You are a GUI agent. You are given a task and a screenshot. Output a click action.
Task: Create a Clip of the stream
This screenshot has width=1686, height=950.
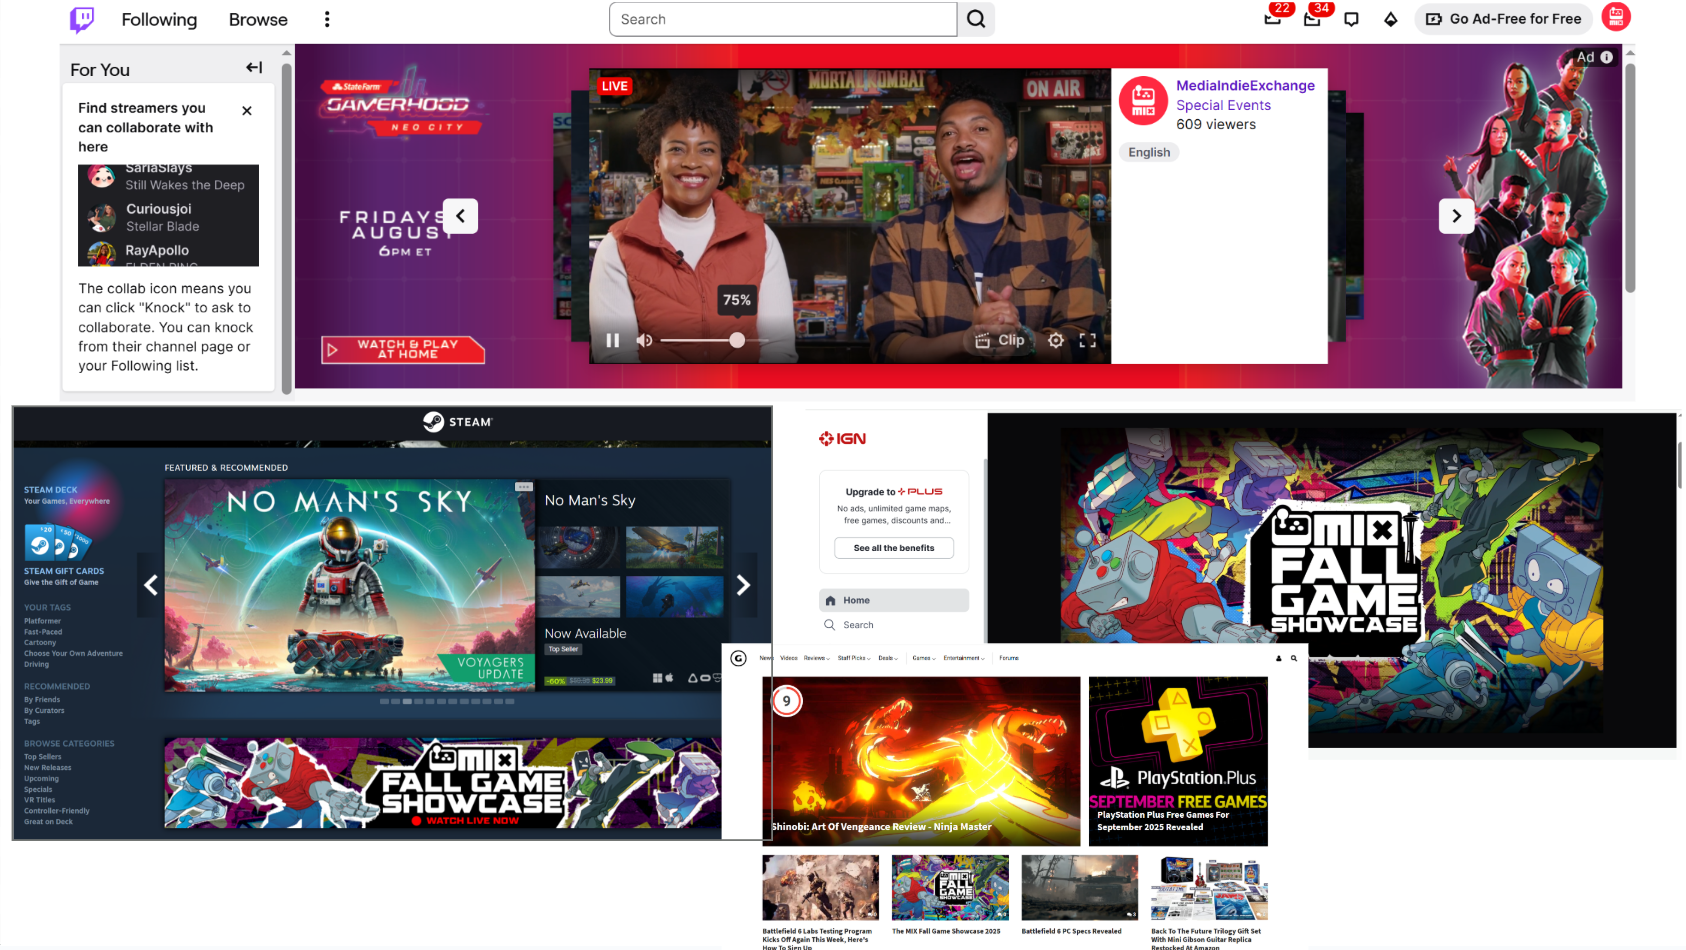pyautogui.click(x=1000, y=340)
